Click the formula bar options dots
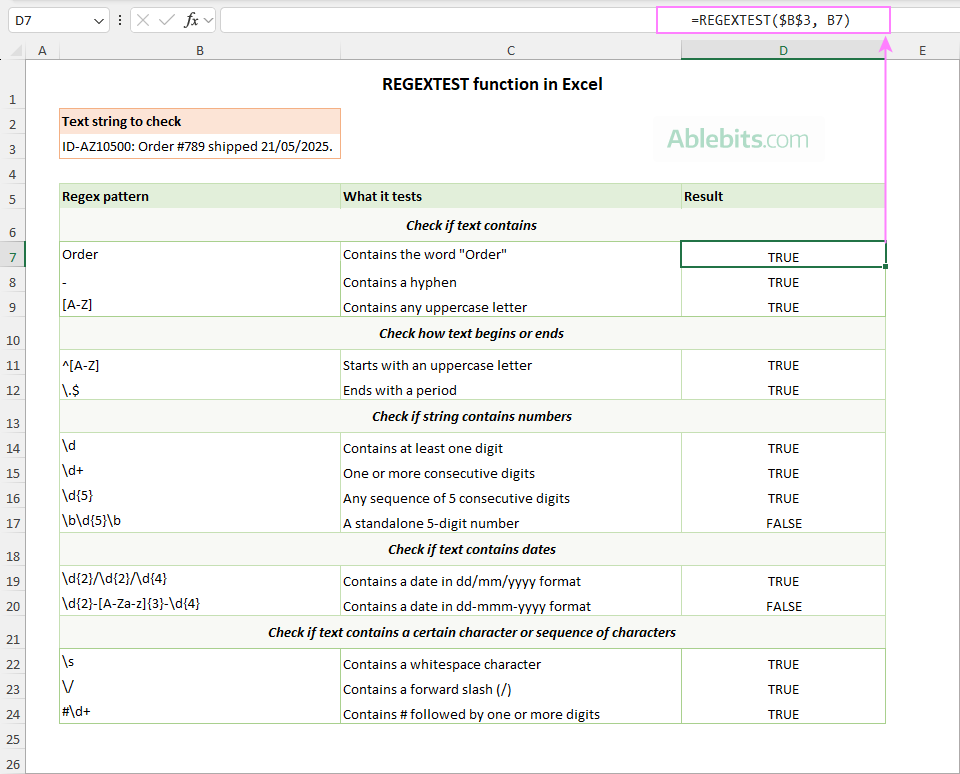Screen dimensions: 960x774 120,20
